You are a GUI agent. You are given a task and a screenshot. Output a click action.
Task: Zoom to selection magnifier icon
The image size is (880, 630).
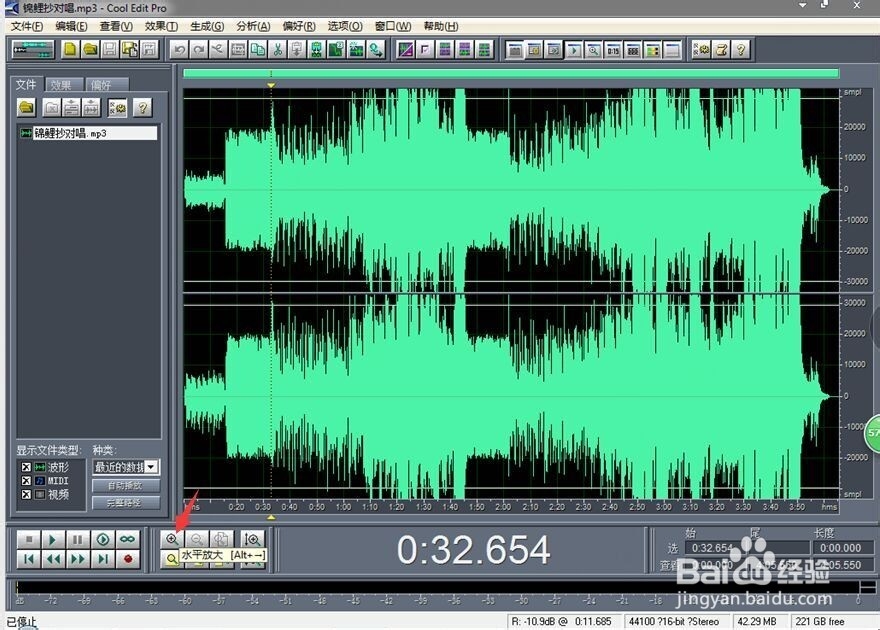click(170, 559)
